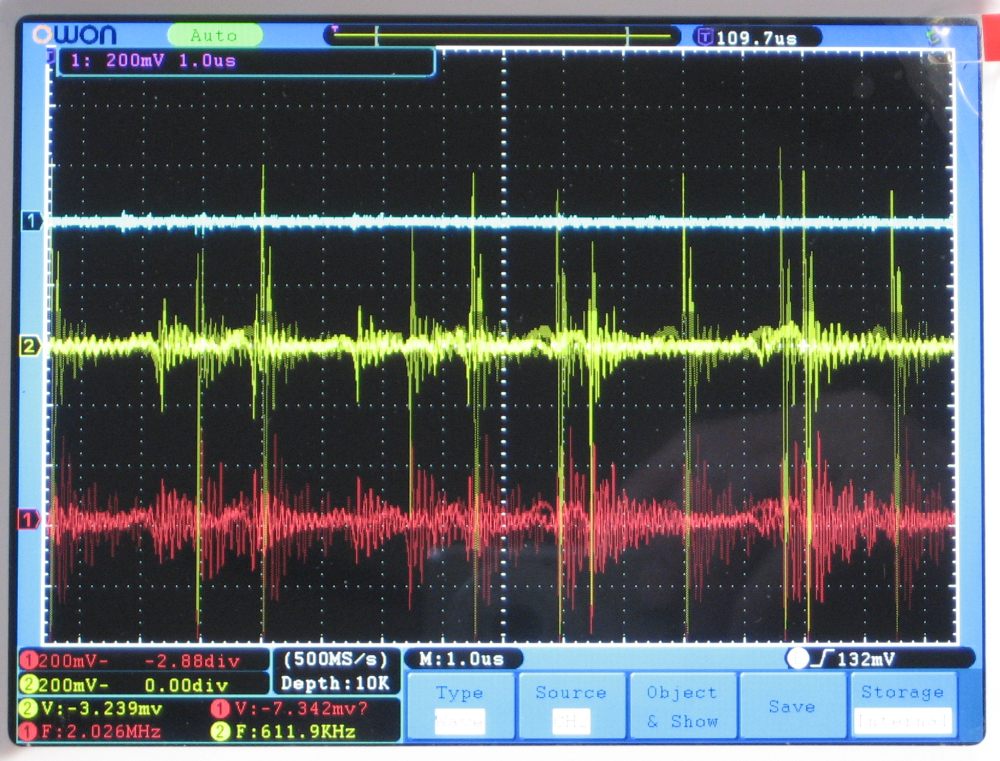
Task: Click the blue channel 1 ground marker
Action: (x=32, y=221)
